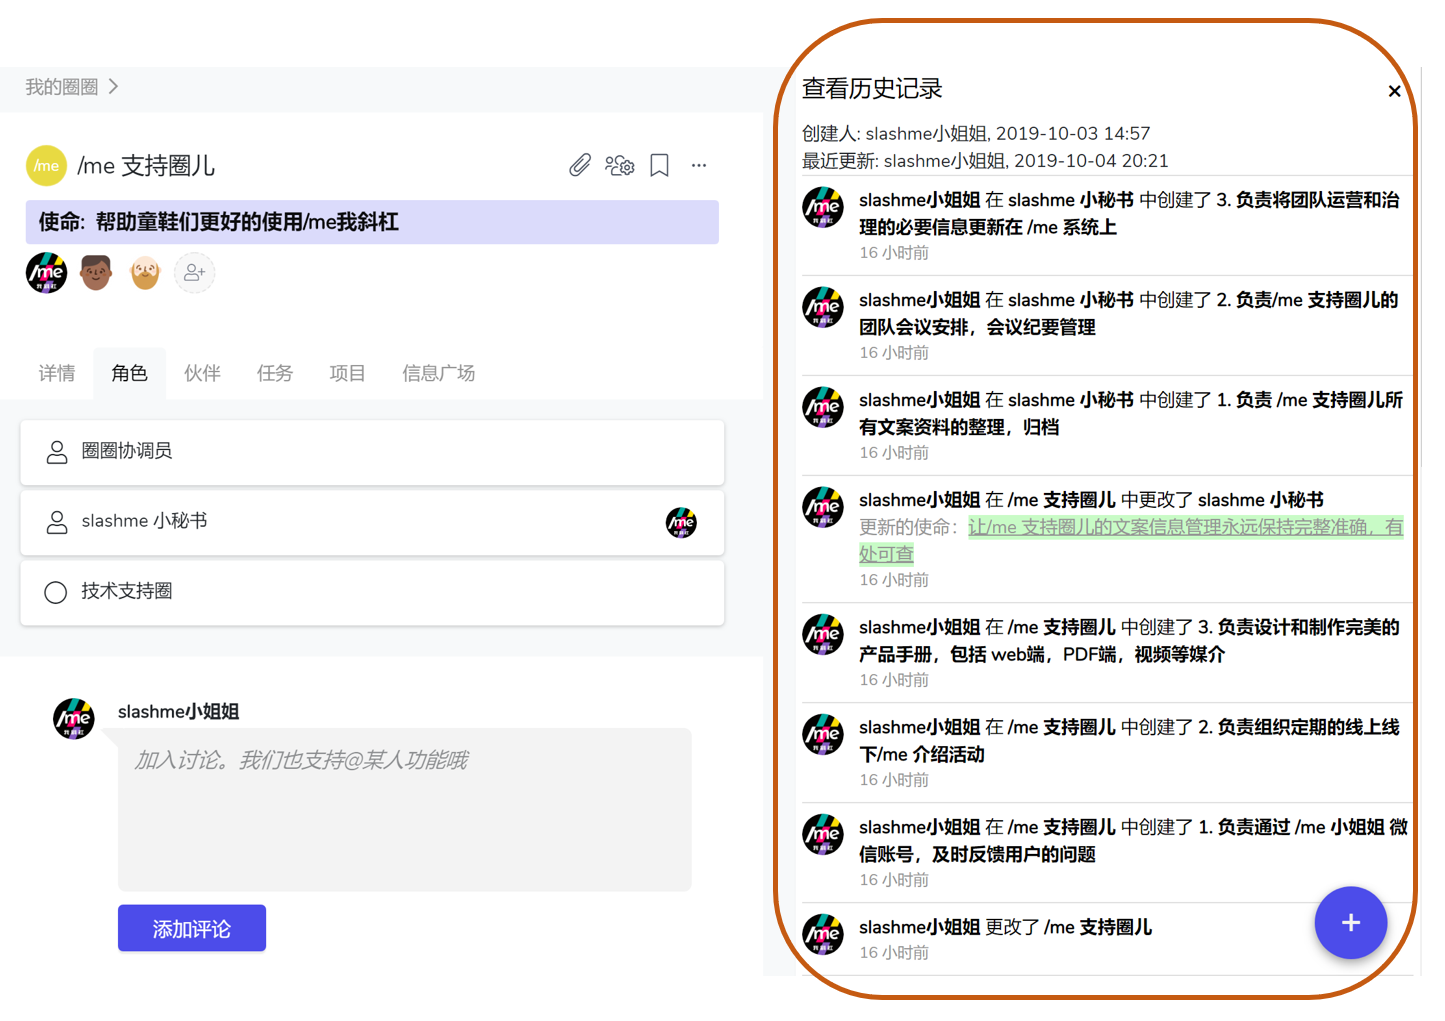1445x1021 pixels.
Task: Switch to the 详情 tab
Action: 57,373
